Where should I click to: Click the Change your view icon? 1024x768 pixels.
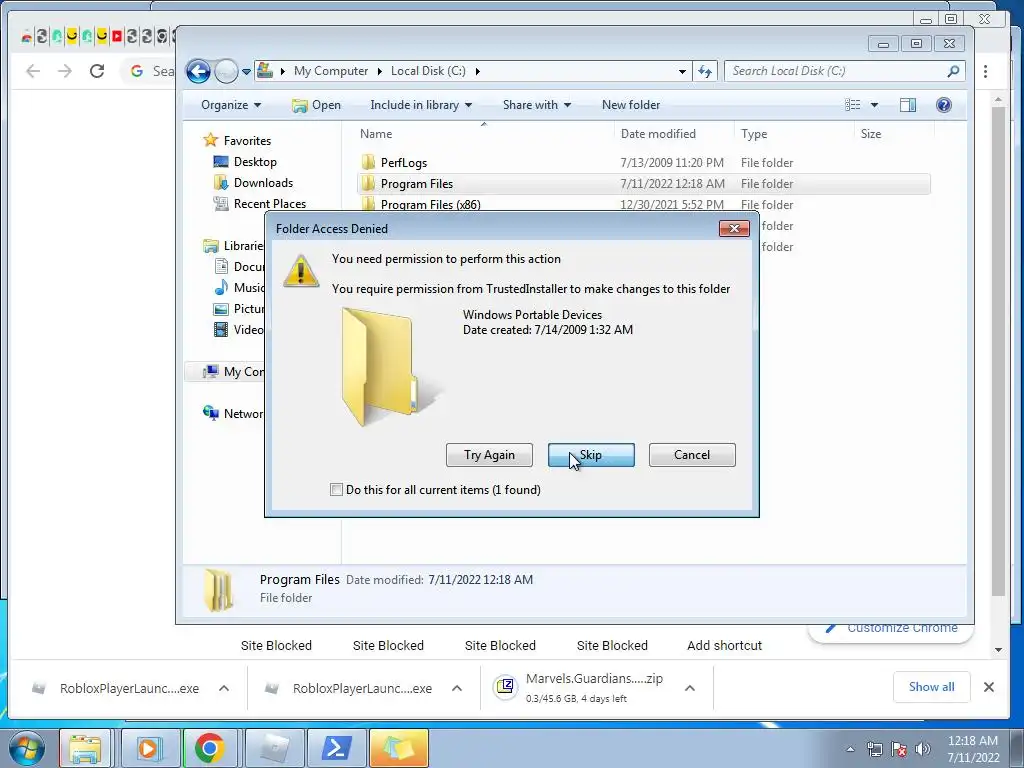(x=853, y=104)
